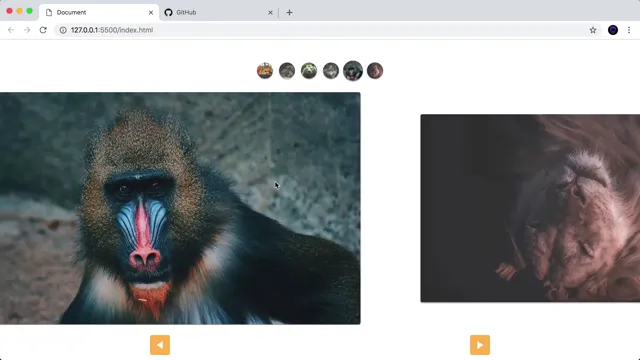Image resolution: width=640 pixels, height=360 pixels.
Task: Close the GitHub tab
Action: click(270, 13)
